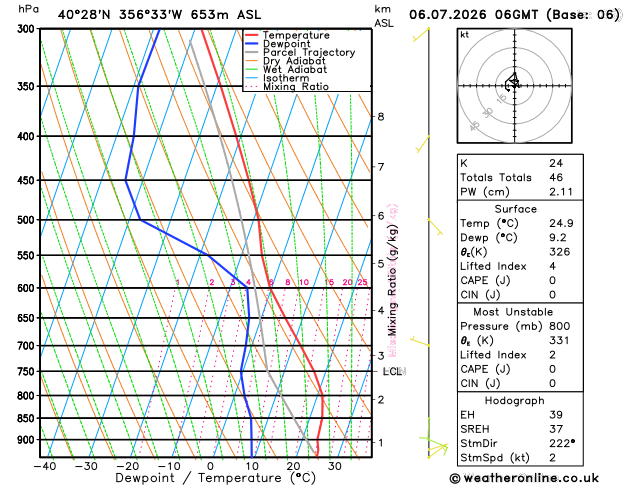Click the Most Unstable theta-e value 331
629x486 pixels.
(x=559, y=340)
